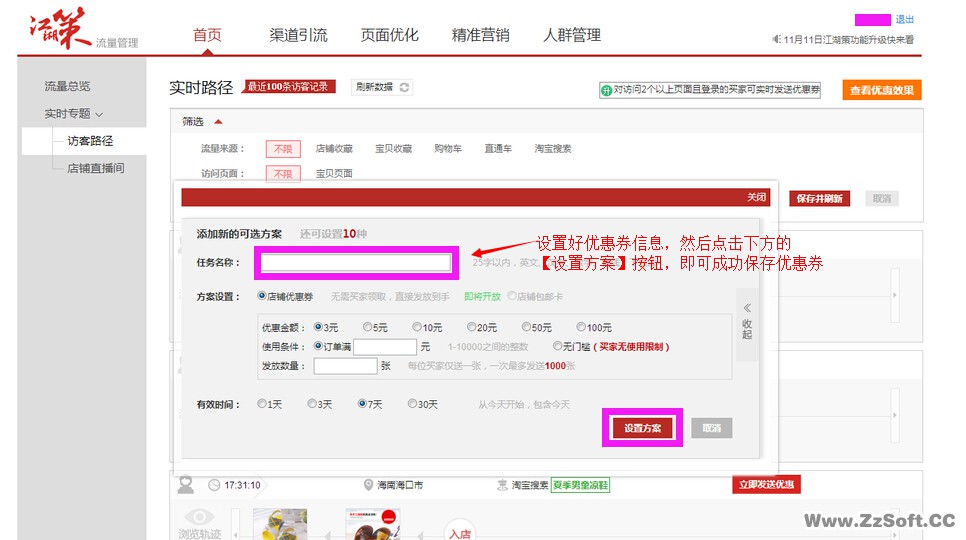Open the 页面优化 tab
The image size is (966, 540).
click(x=389, y=35)
